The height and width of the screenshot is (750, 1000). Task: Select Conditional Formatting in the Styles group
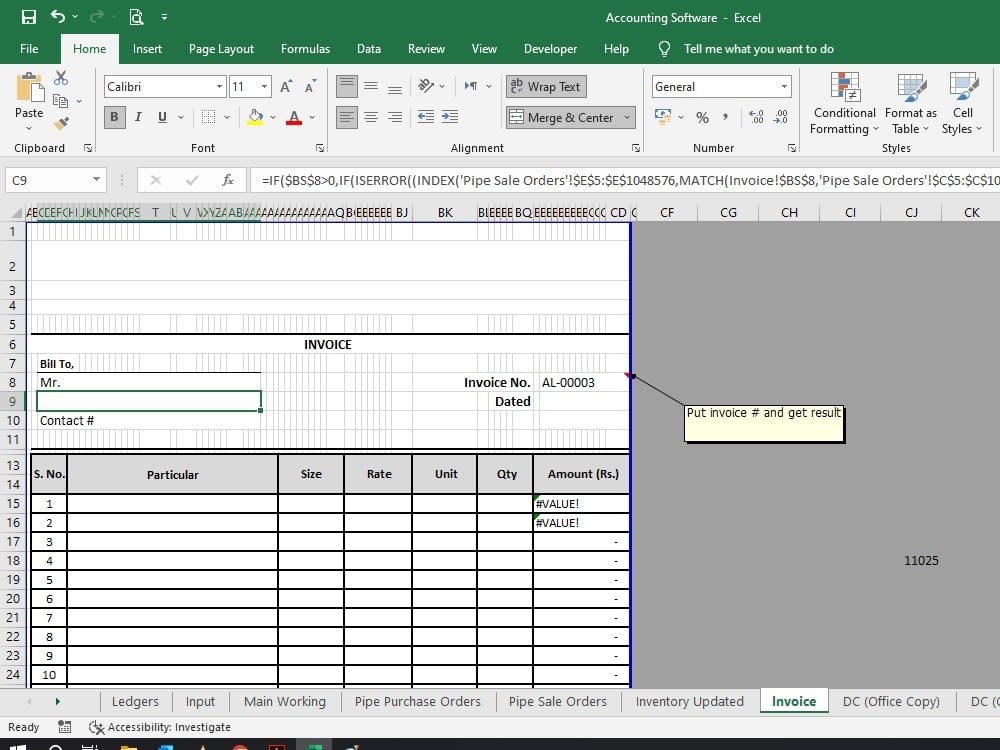pos(844,104)
